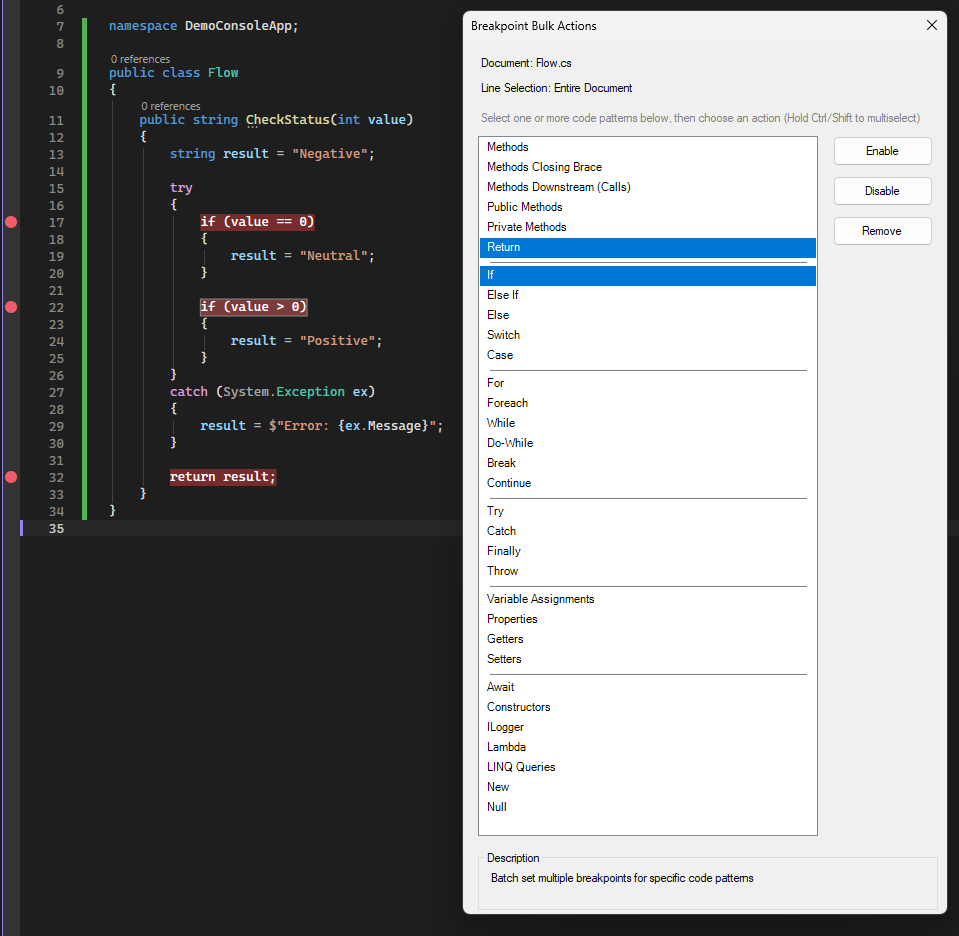Click the namespace DemoConsoleApp line
The image size is (959, 936).
pyautogui.click(x=204, y=26)
